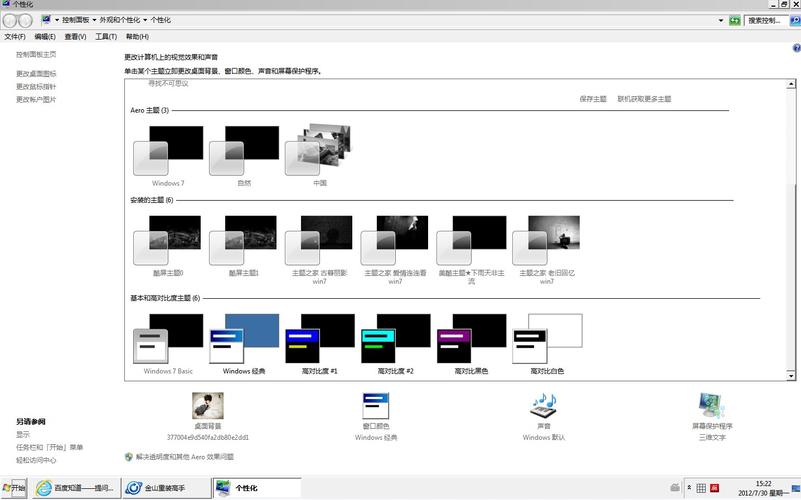This screenshot has height=500, width=801.
Task: Select the Windows 7 Basic theme
Action: pyautogui.click(x=168, y=344)
